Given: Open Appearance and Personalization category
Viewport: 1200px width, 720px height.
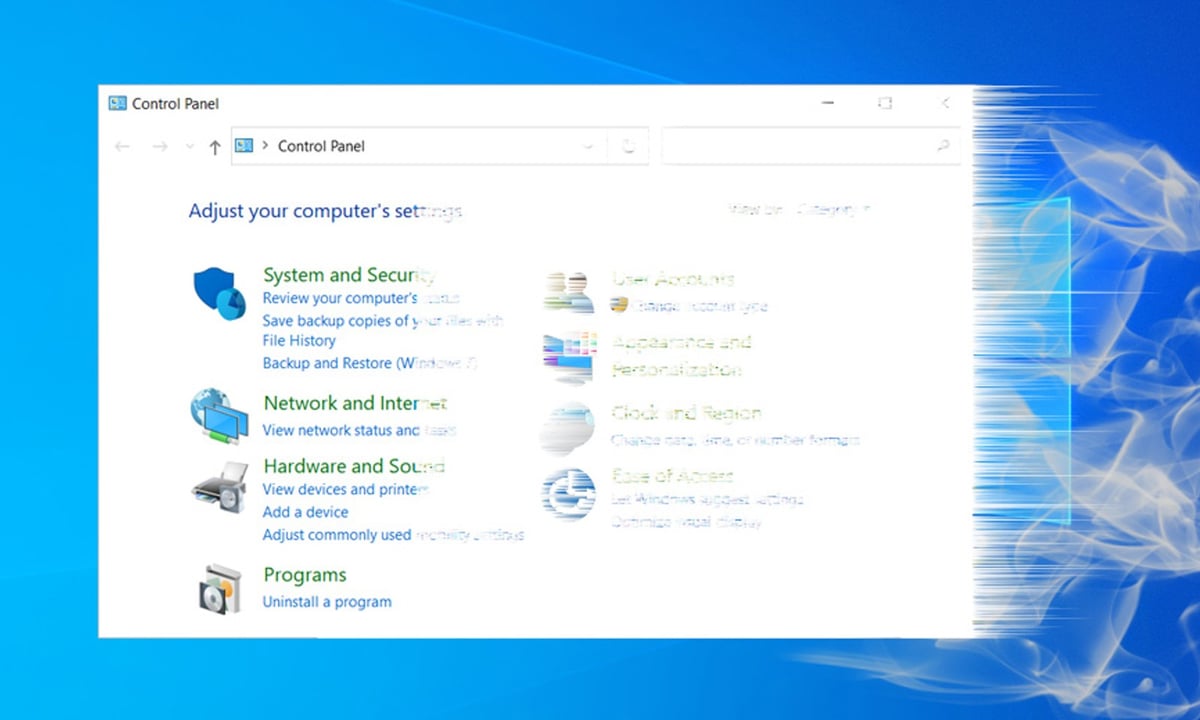Looking at the screenshot, I should [x=681, y=356].
